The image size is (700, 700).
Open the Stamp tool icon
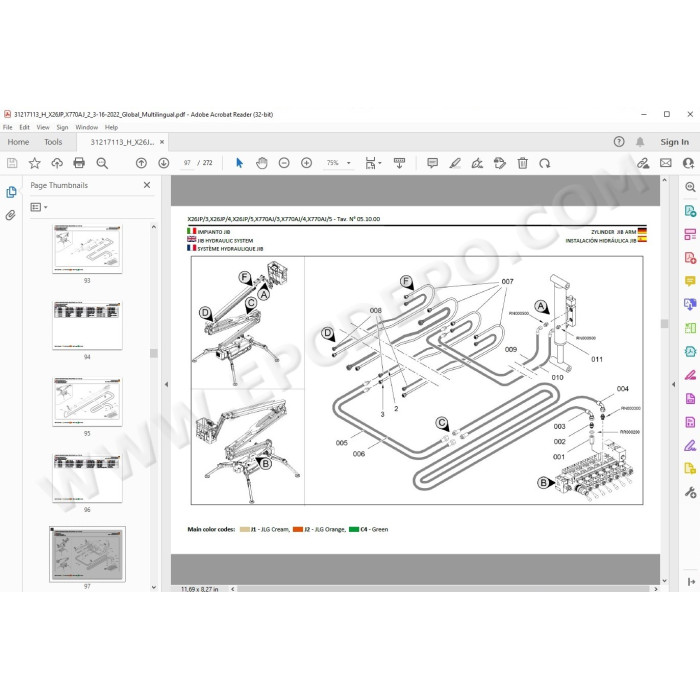pos(500,163)
